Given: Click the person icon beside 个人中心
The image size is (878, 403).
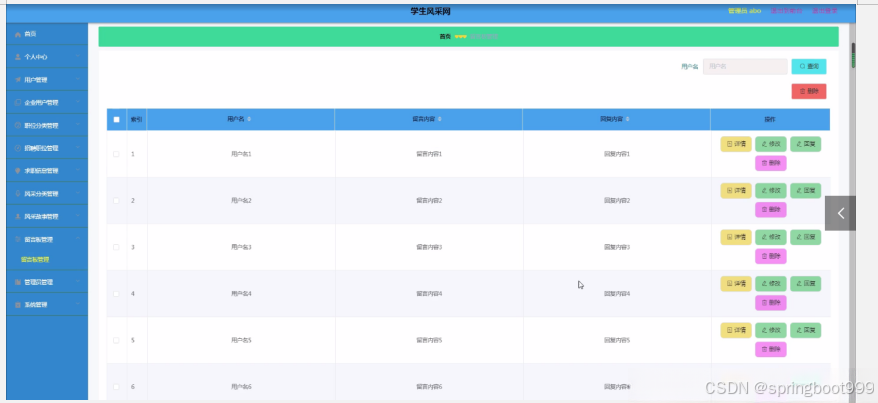Looking at the screenshot, I should click(x=18, y=57).
